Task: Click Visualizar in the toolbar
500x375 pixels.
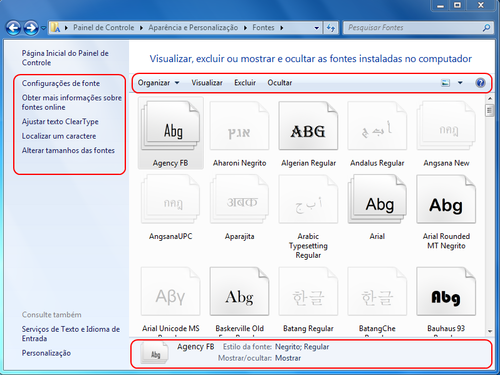Action: [x=207, y=83]
